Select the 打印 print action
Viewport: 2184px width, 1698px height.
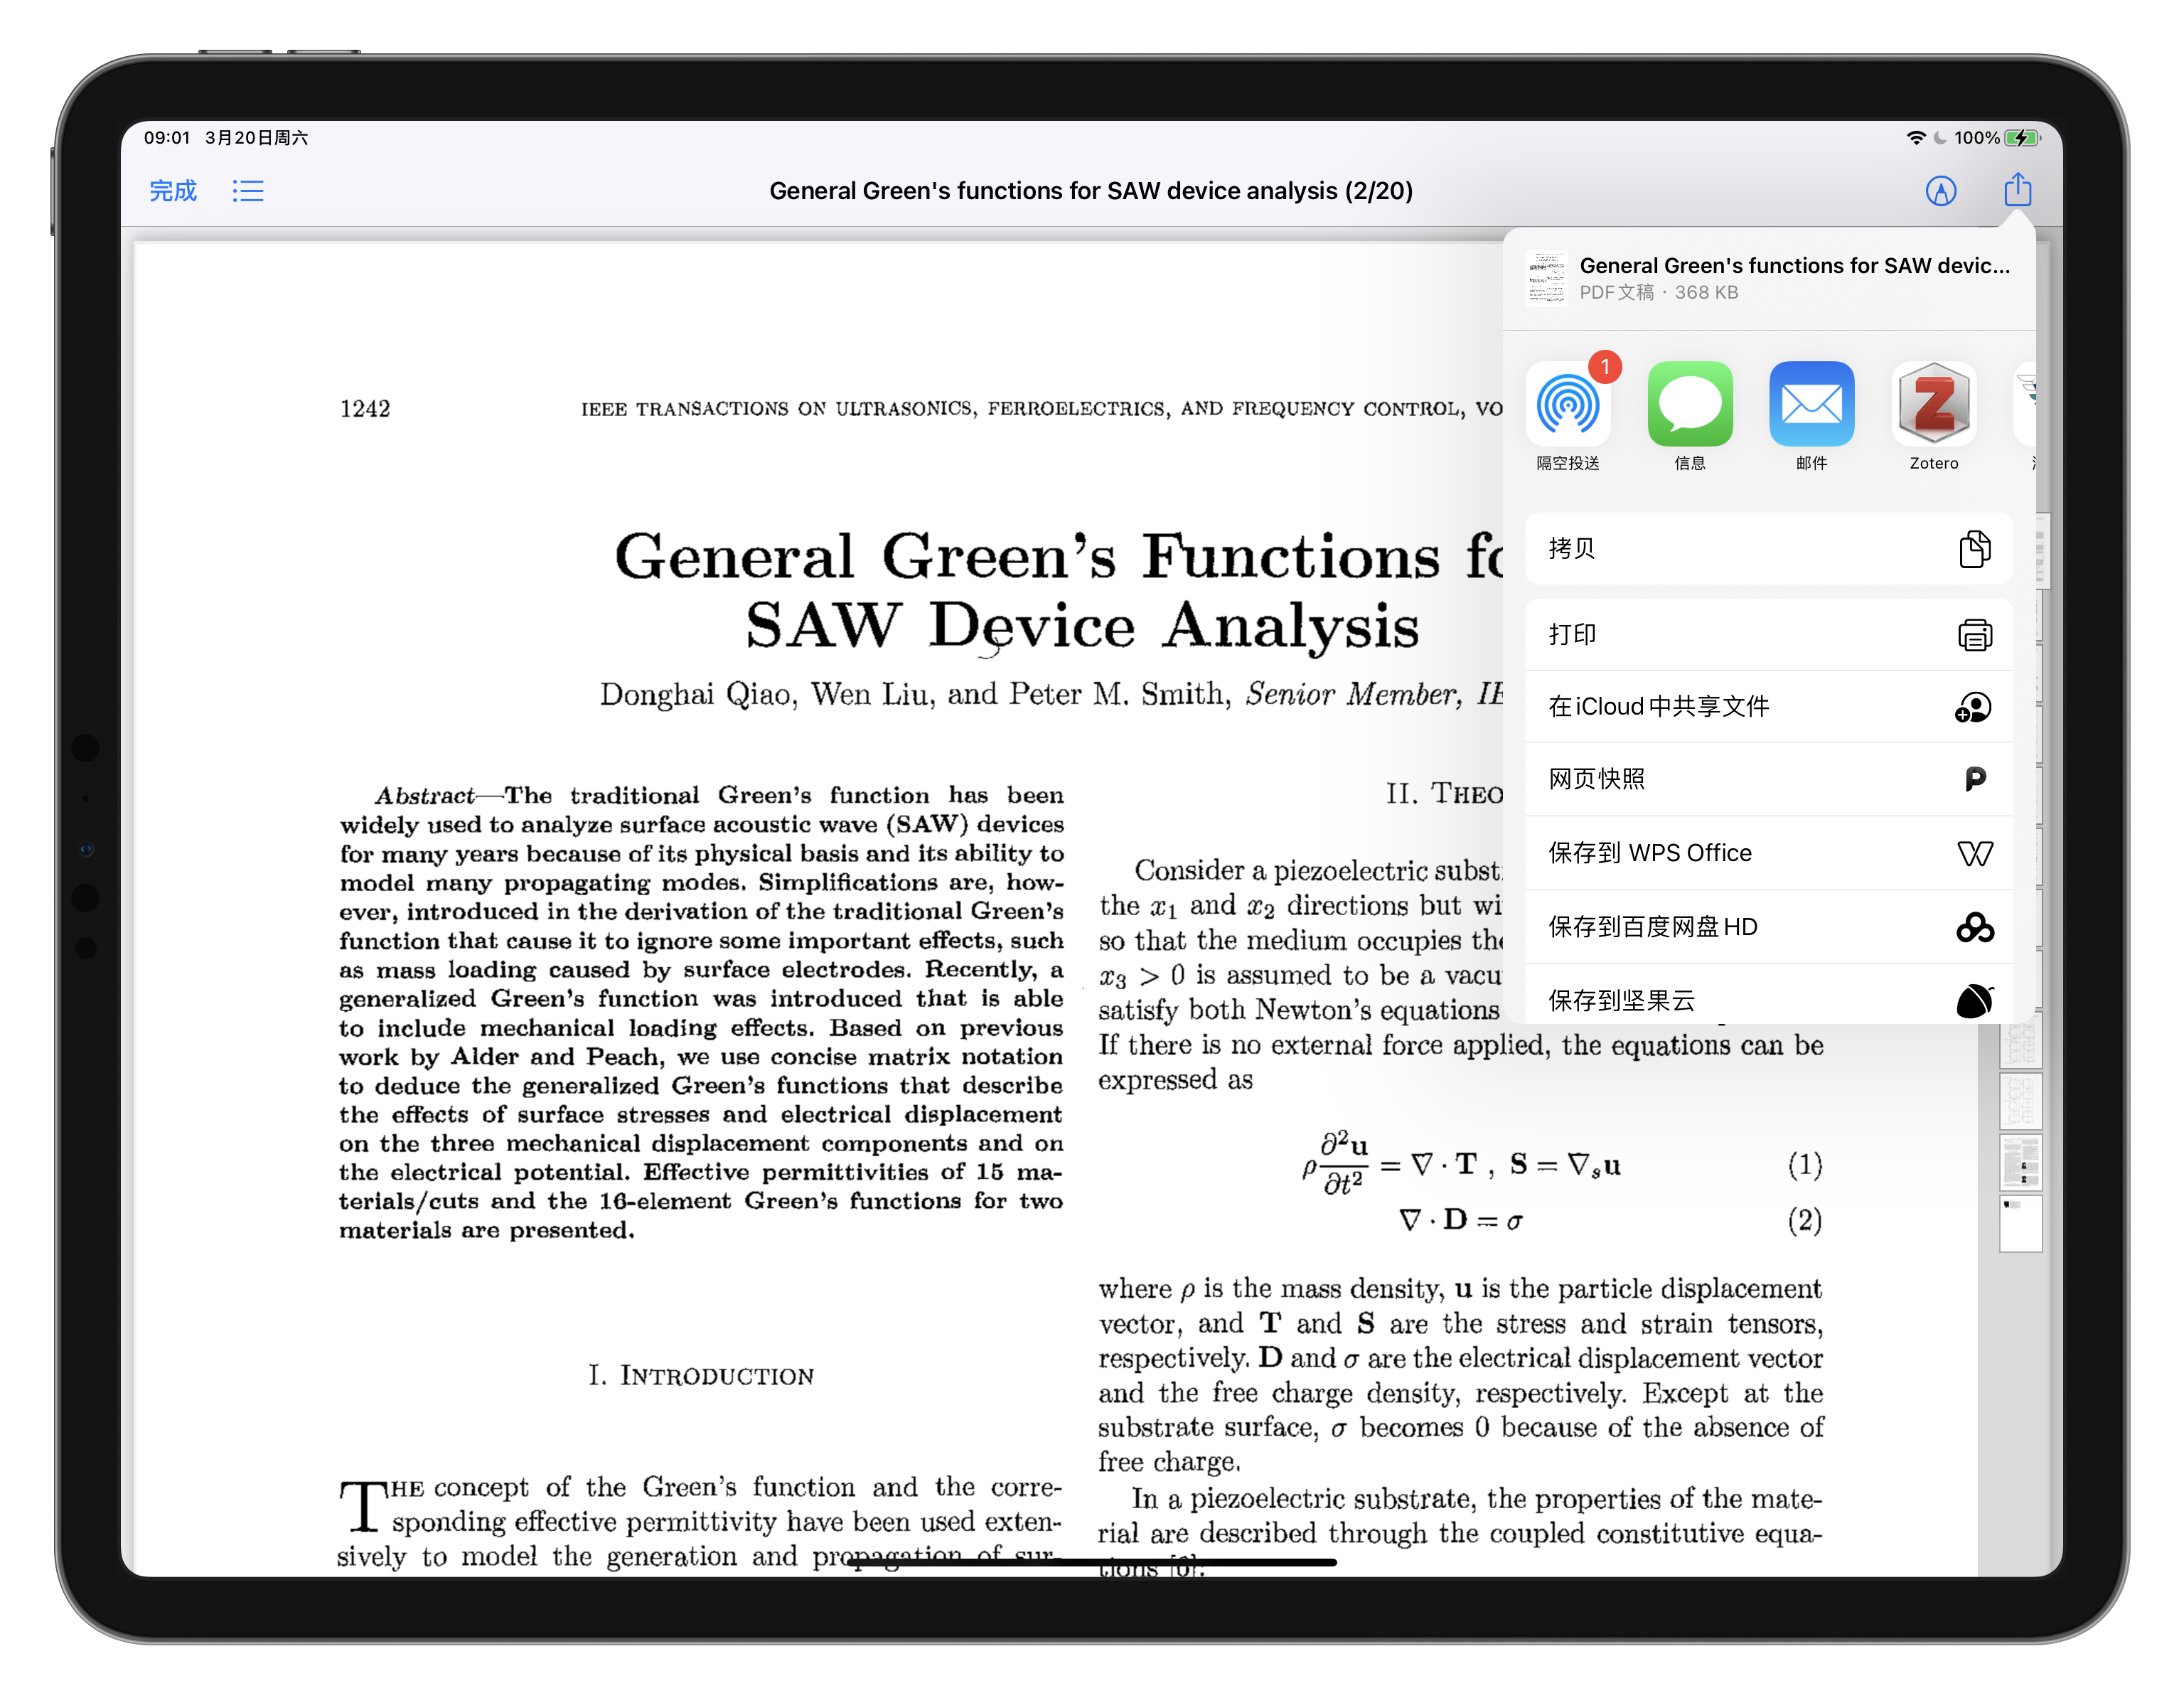point(1768,634)
